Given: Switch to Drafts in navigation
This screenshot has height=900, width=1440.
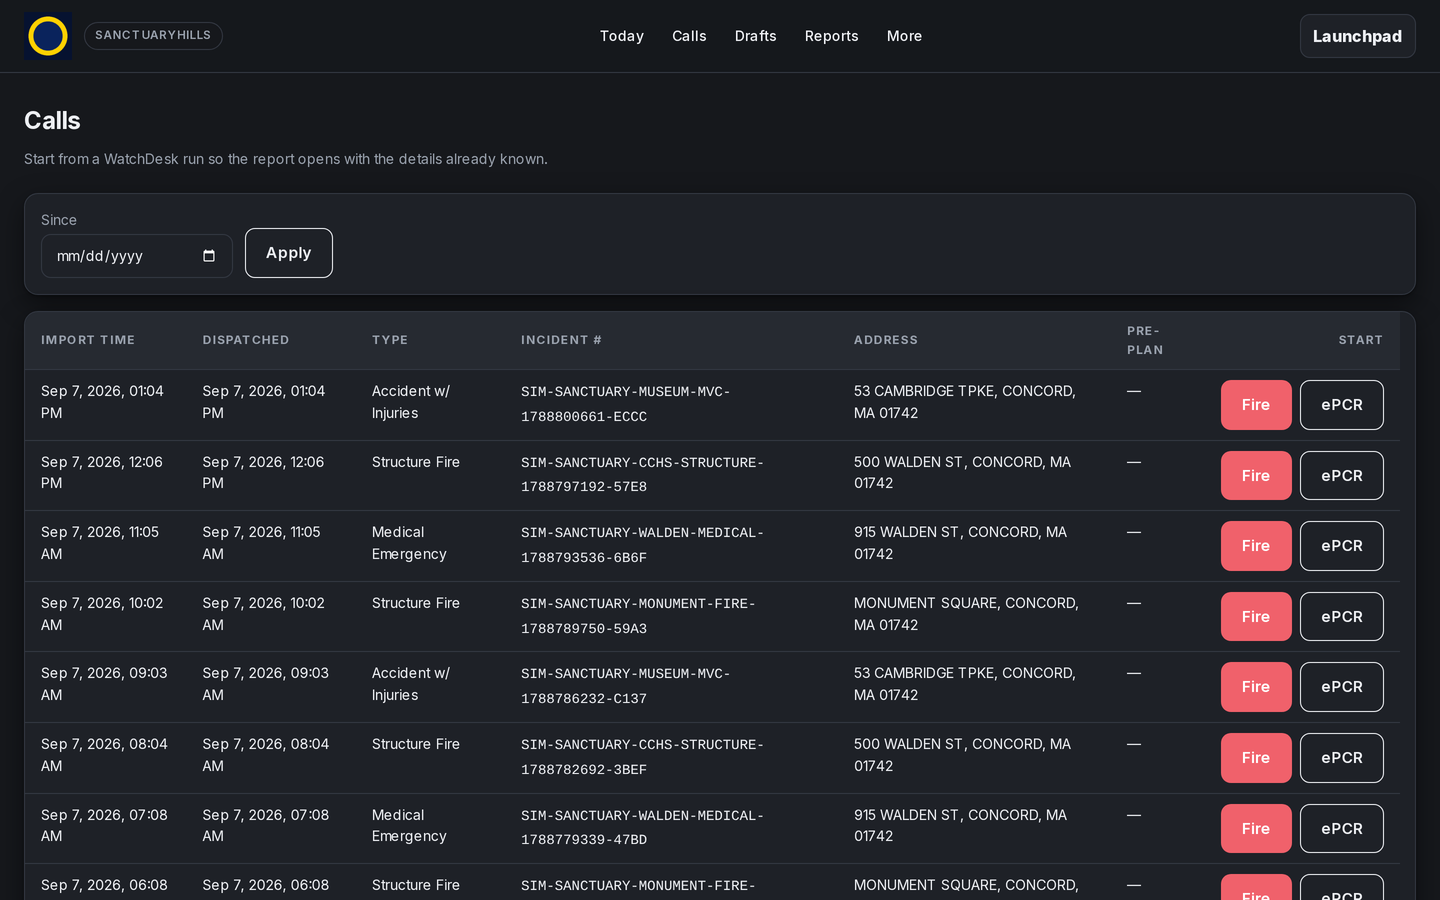Looking at the screenshot, I should pos(756,36).
